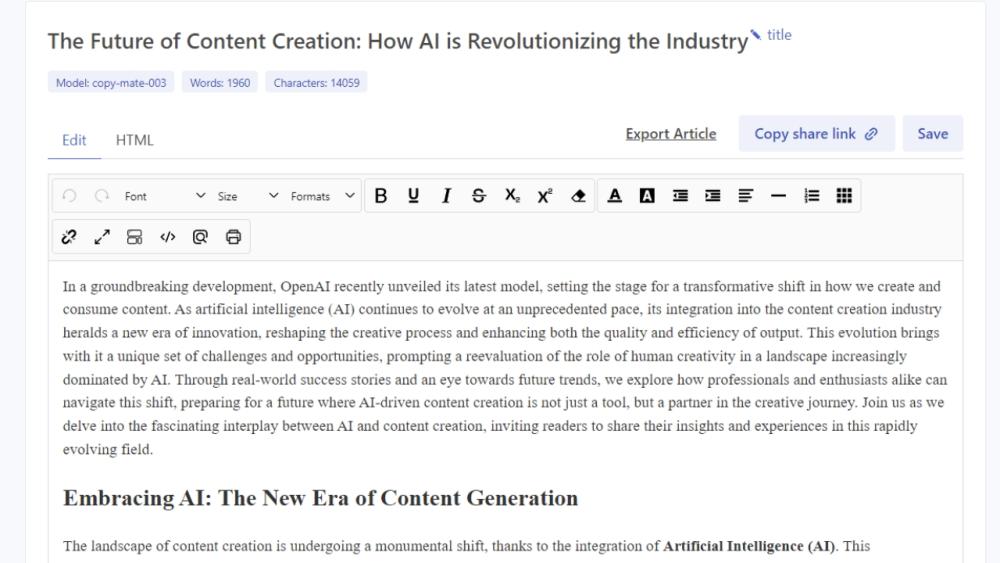Click the title edit link
The width and height of the screenshot is (1000, 563).
pyautogui.click(x=779, y=35)
